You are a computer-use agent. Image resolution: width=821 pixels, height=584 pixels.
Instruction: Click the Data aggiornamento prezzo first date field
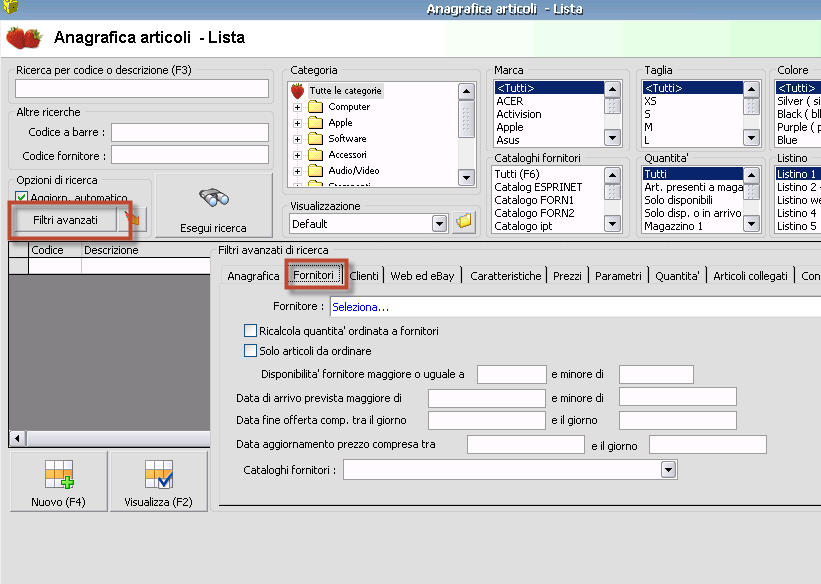point(526,444)
